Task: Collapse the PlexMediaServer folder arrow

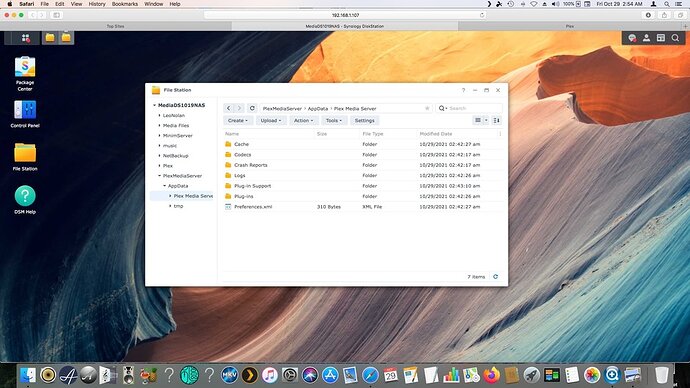Action: tap(160, 176)
